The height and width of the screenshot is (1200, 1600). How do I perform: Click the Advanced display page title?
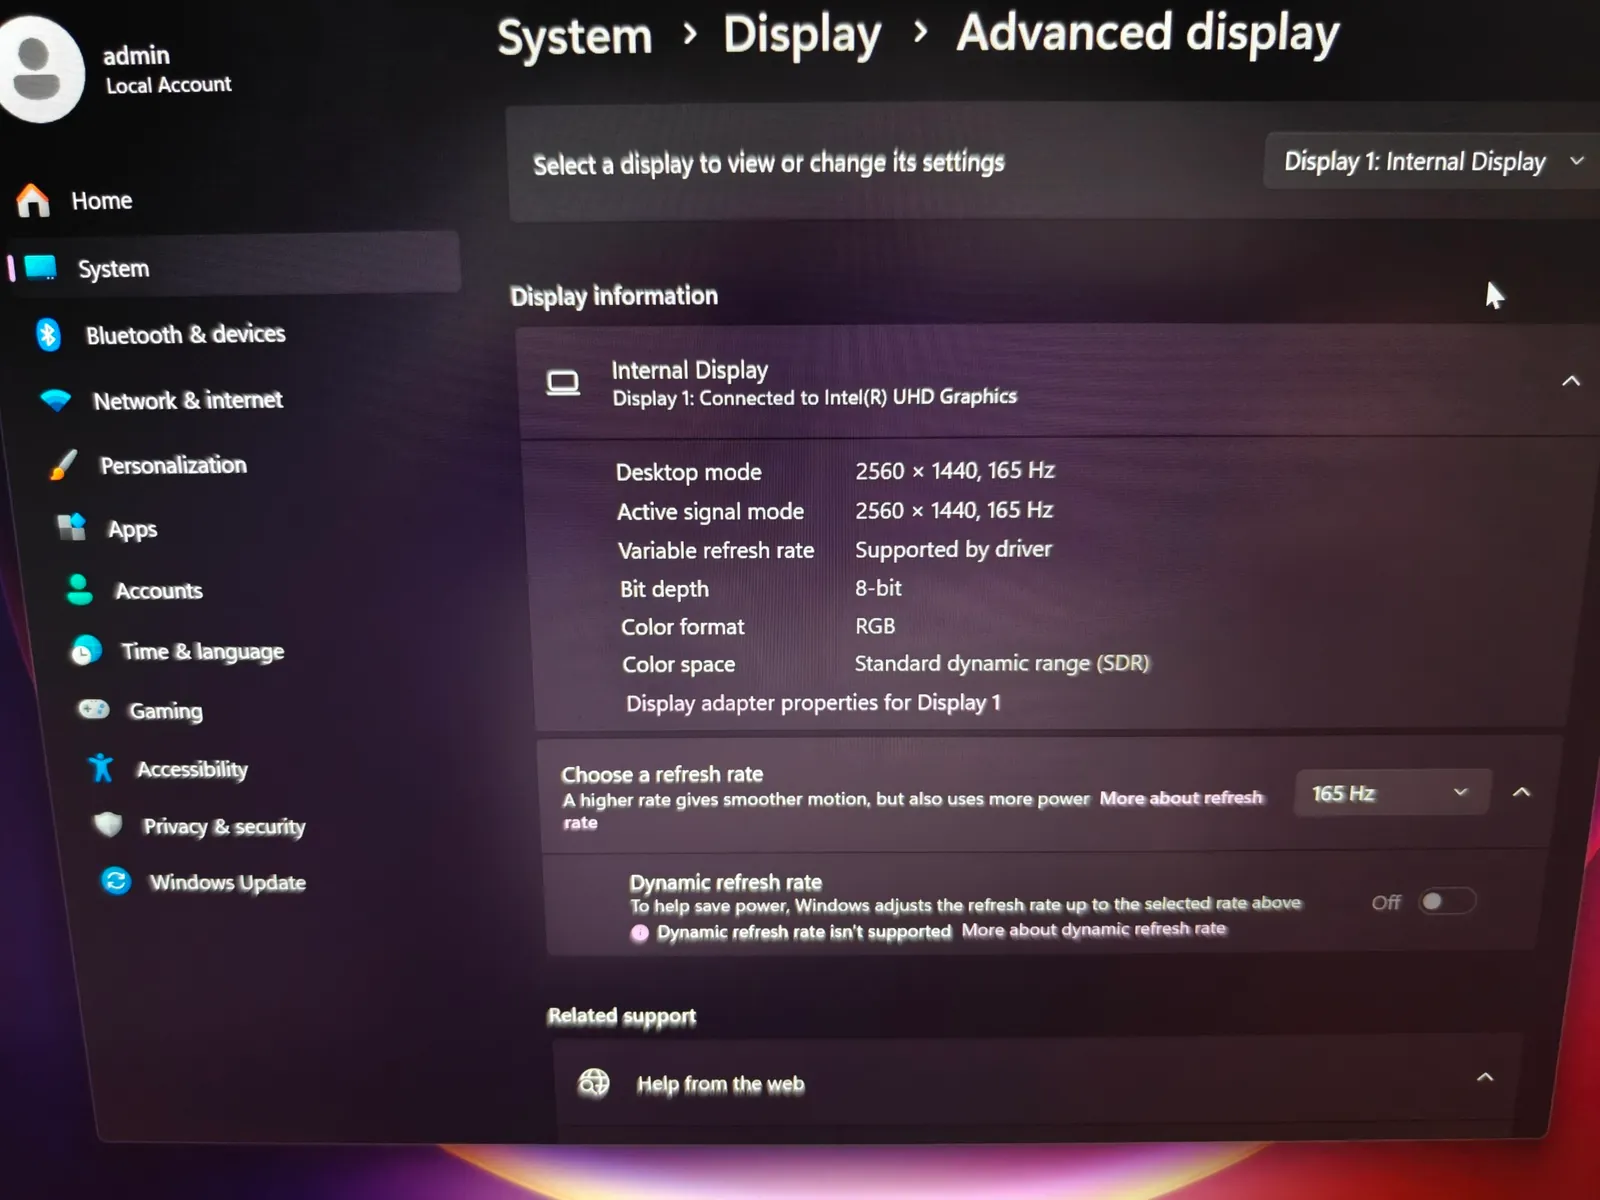(x=1148, y=33)
